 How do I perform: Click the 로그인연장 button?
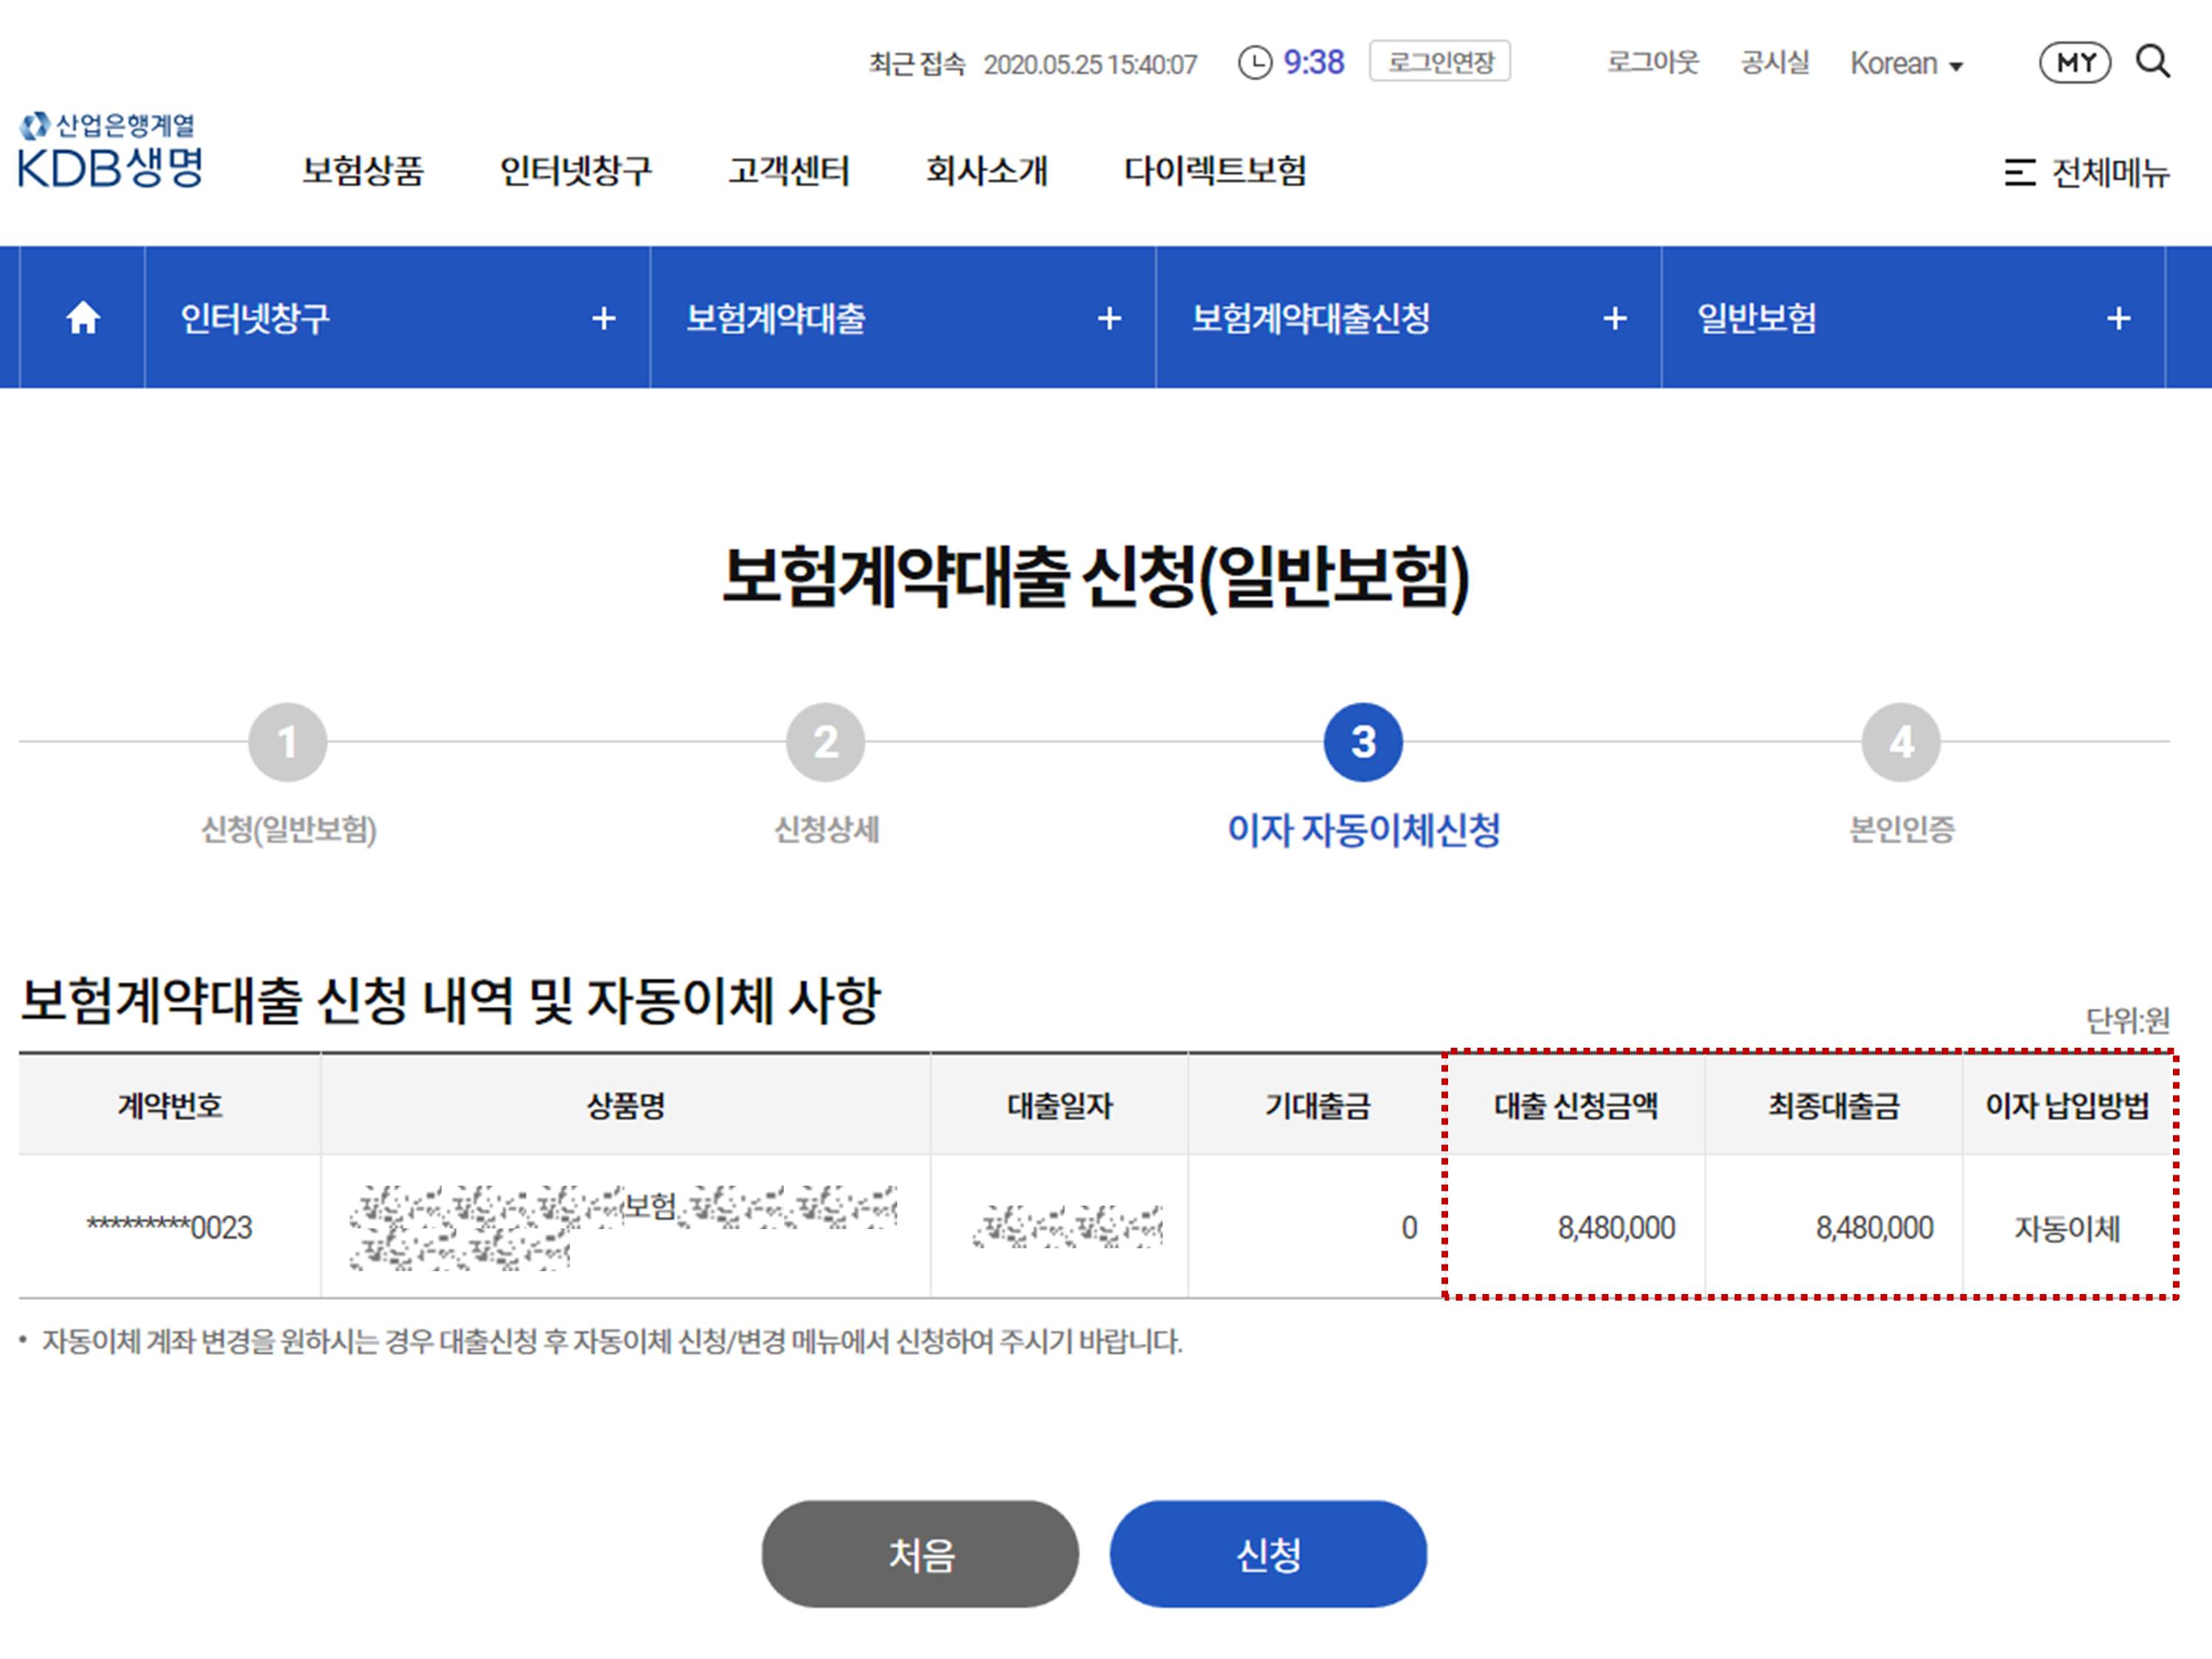1439,62
